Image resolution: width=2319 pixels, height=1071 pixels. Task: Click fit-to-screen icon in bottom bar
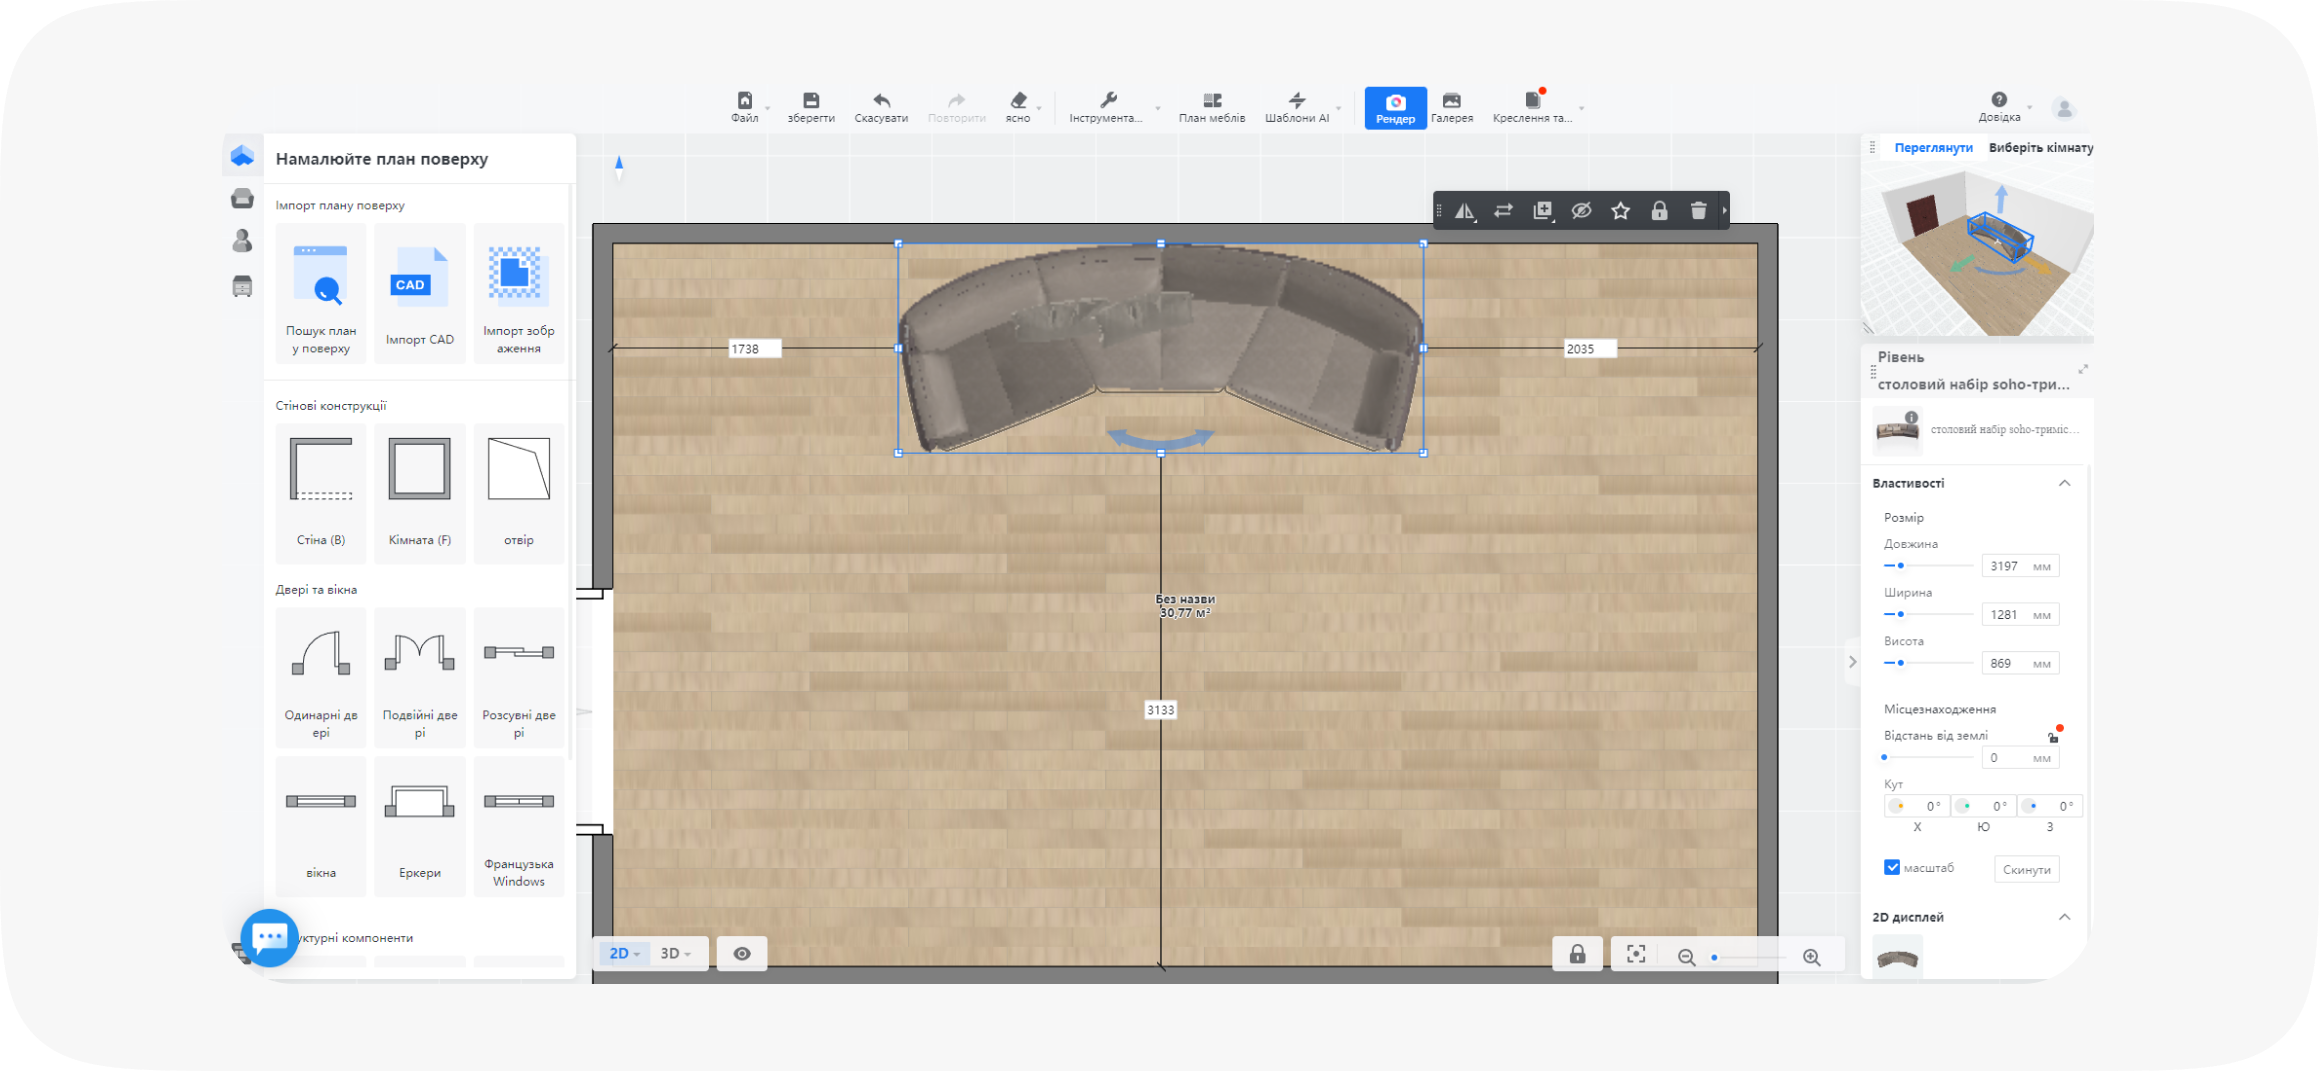coord(1636,955)
